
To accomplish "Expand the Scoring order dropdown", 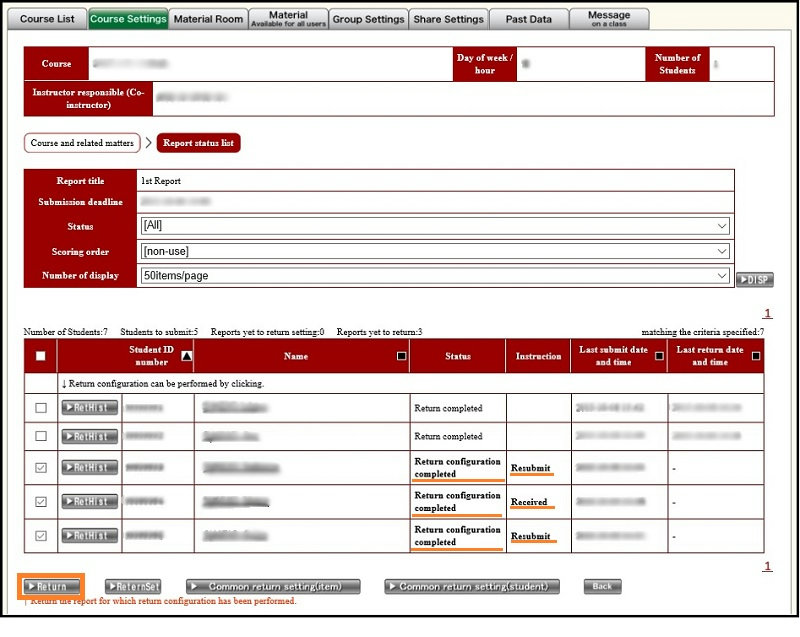I will click(x=434, y=251).
